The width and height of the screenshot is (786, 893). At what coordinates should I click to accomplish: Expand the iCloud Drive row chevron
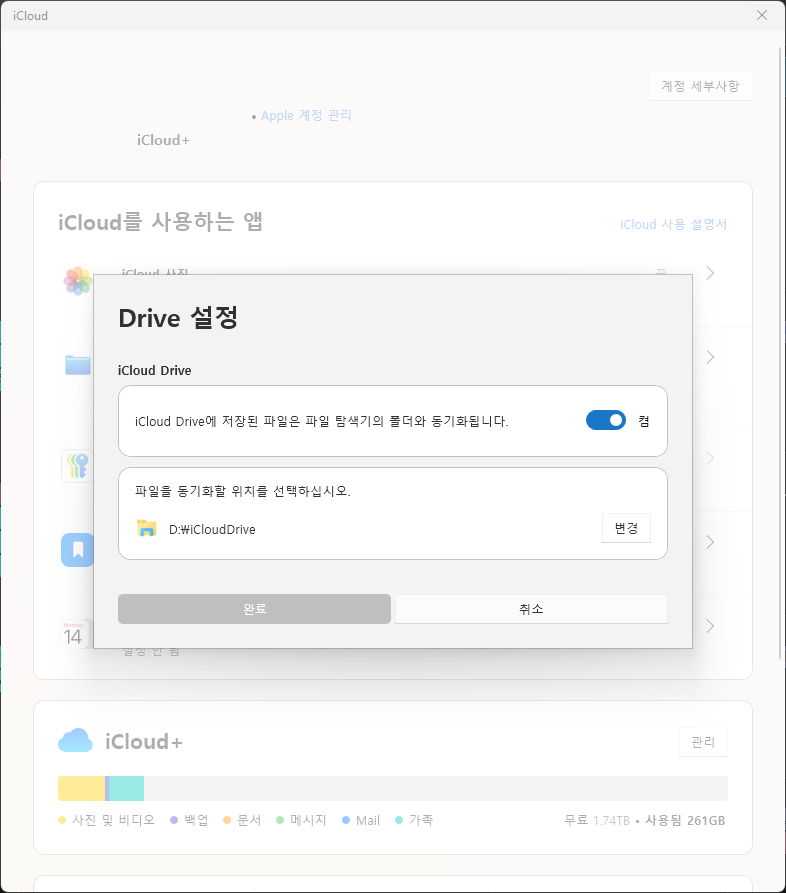click(710, 357)
